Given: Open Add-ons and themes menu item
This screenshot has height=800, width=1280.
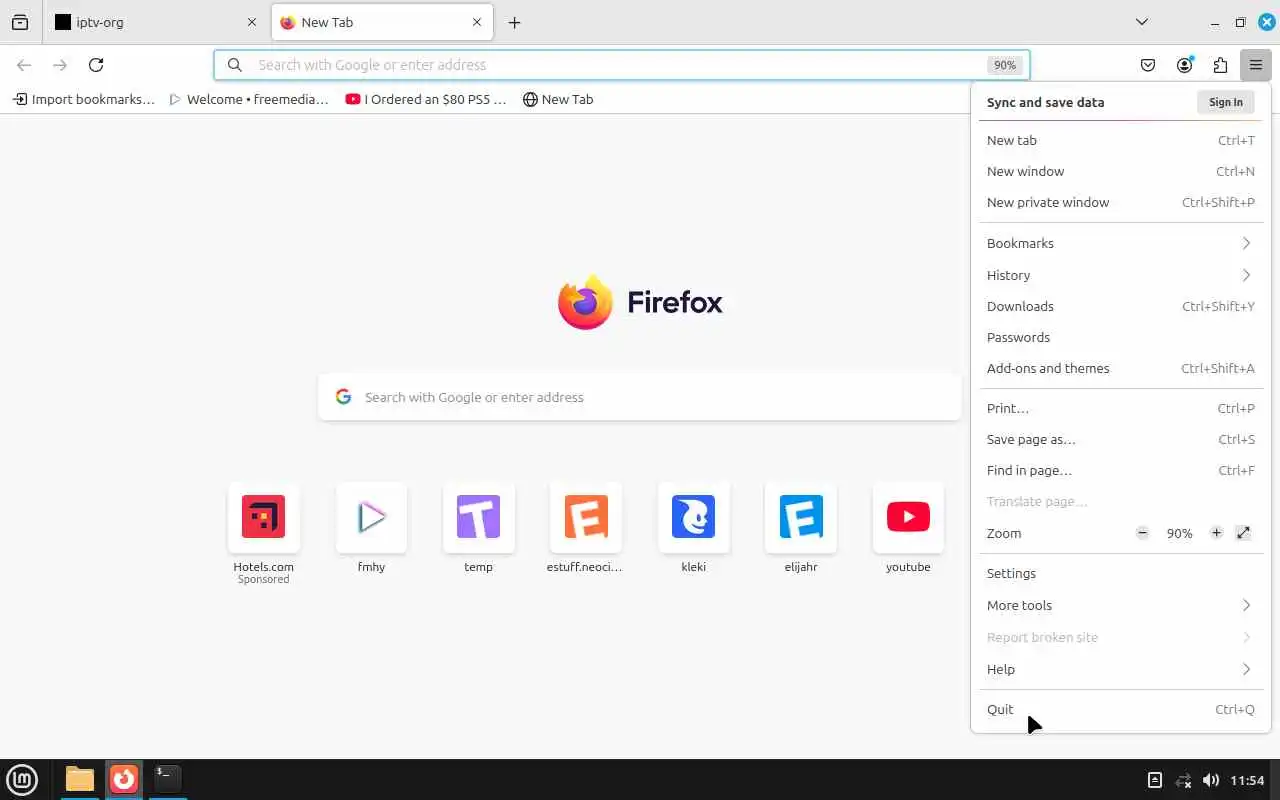Looking at the screenshot, I should click(1120, 369).
